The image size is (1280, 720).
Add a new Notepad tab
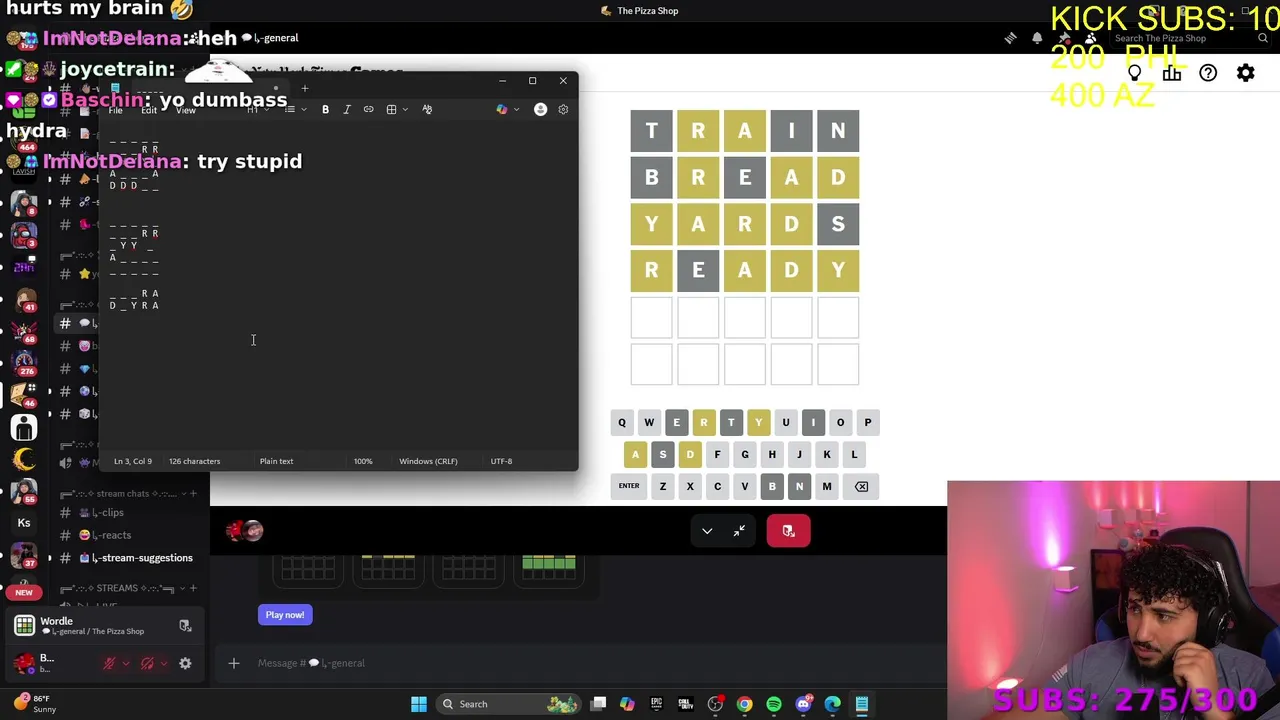tap(305, 88)
